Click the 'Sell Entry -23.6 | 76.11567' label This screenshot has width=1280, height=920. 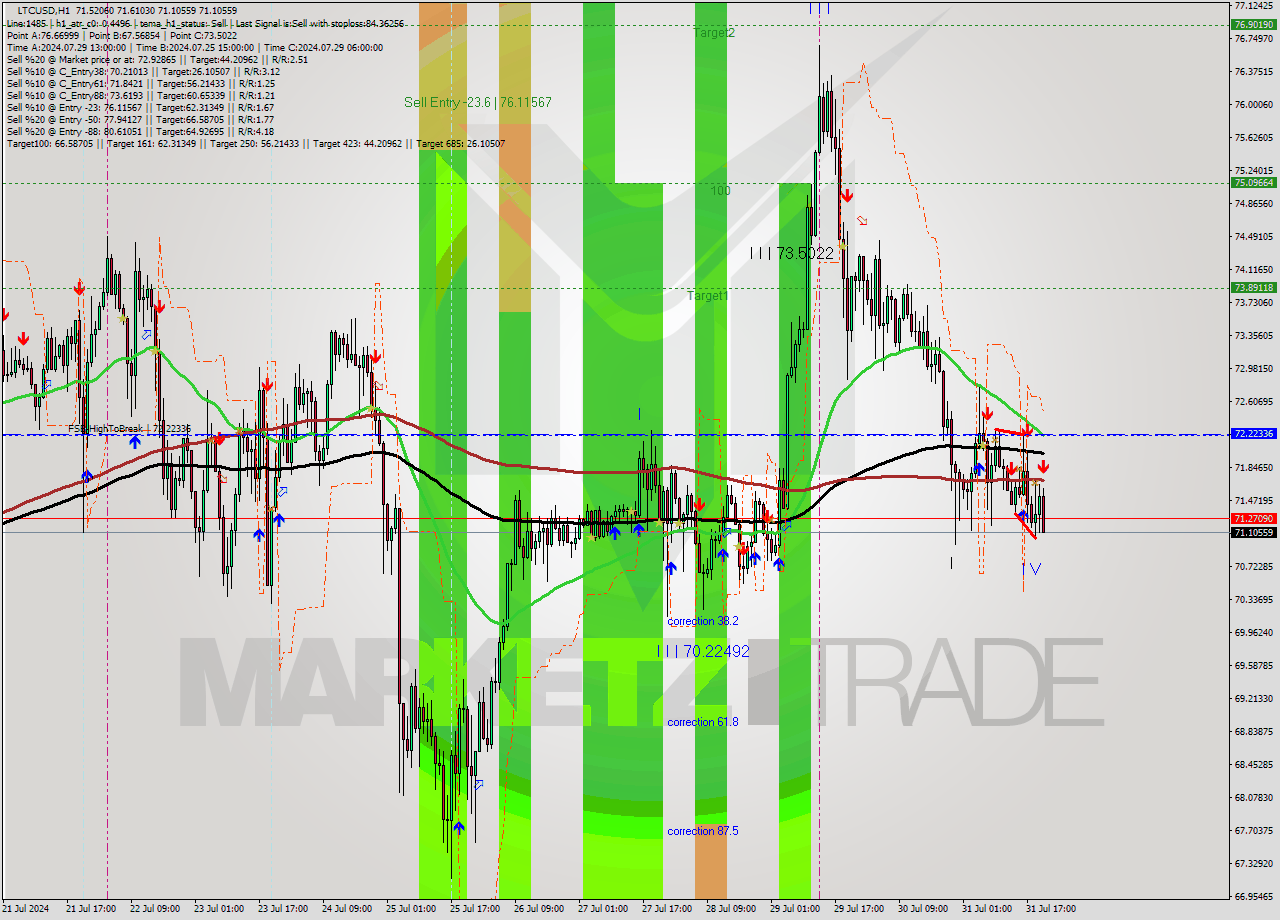click(478, 102)
